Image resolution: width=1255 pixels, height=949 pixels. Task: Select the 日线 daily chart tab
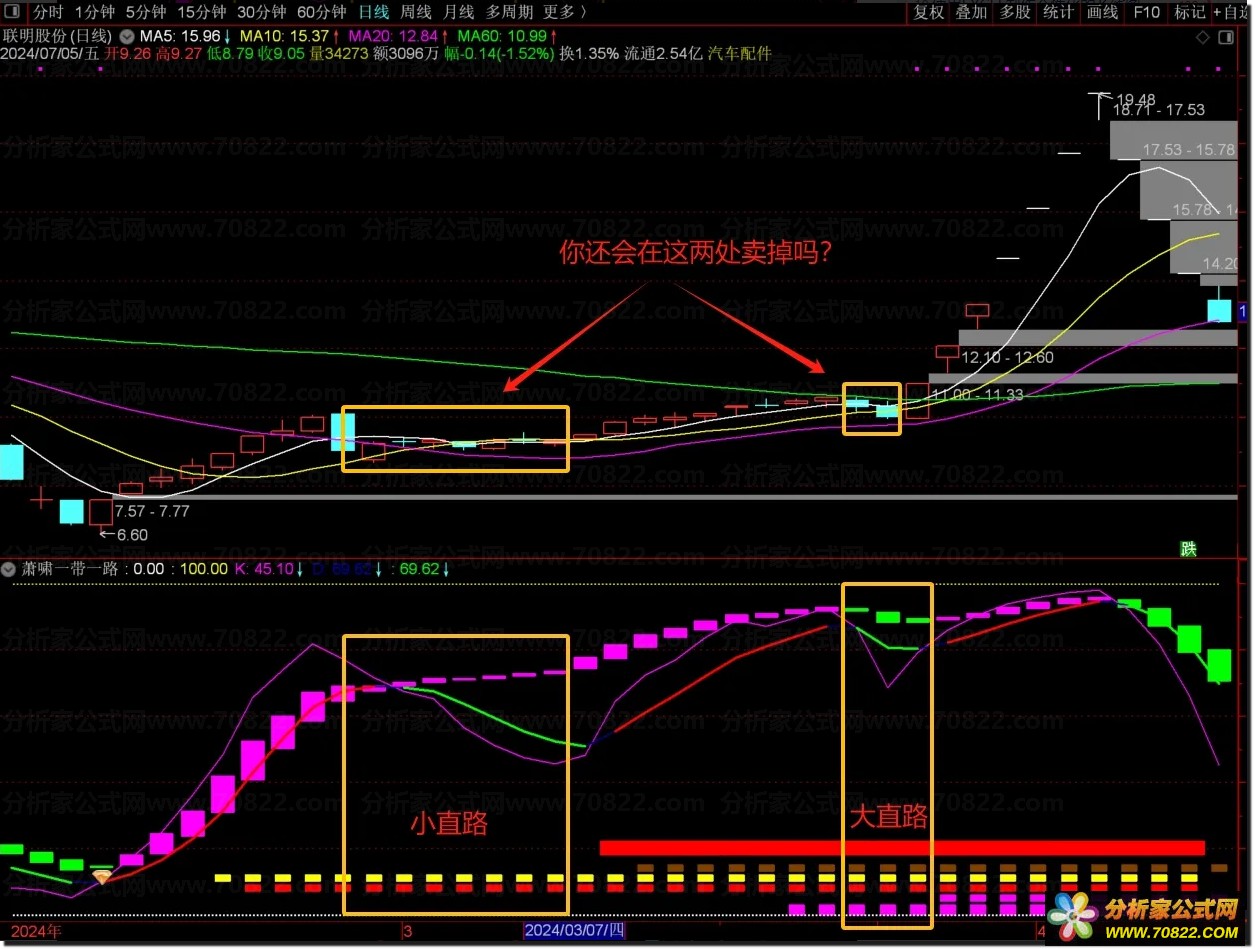point(373,12)
